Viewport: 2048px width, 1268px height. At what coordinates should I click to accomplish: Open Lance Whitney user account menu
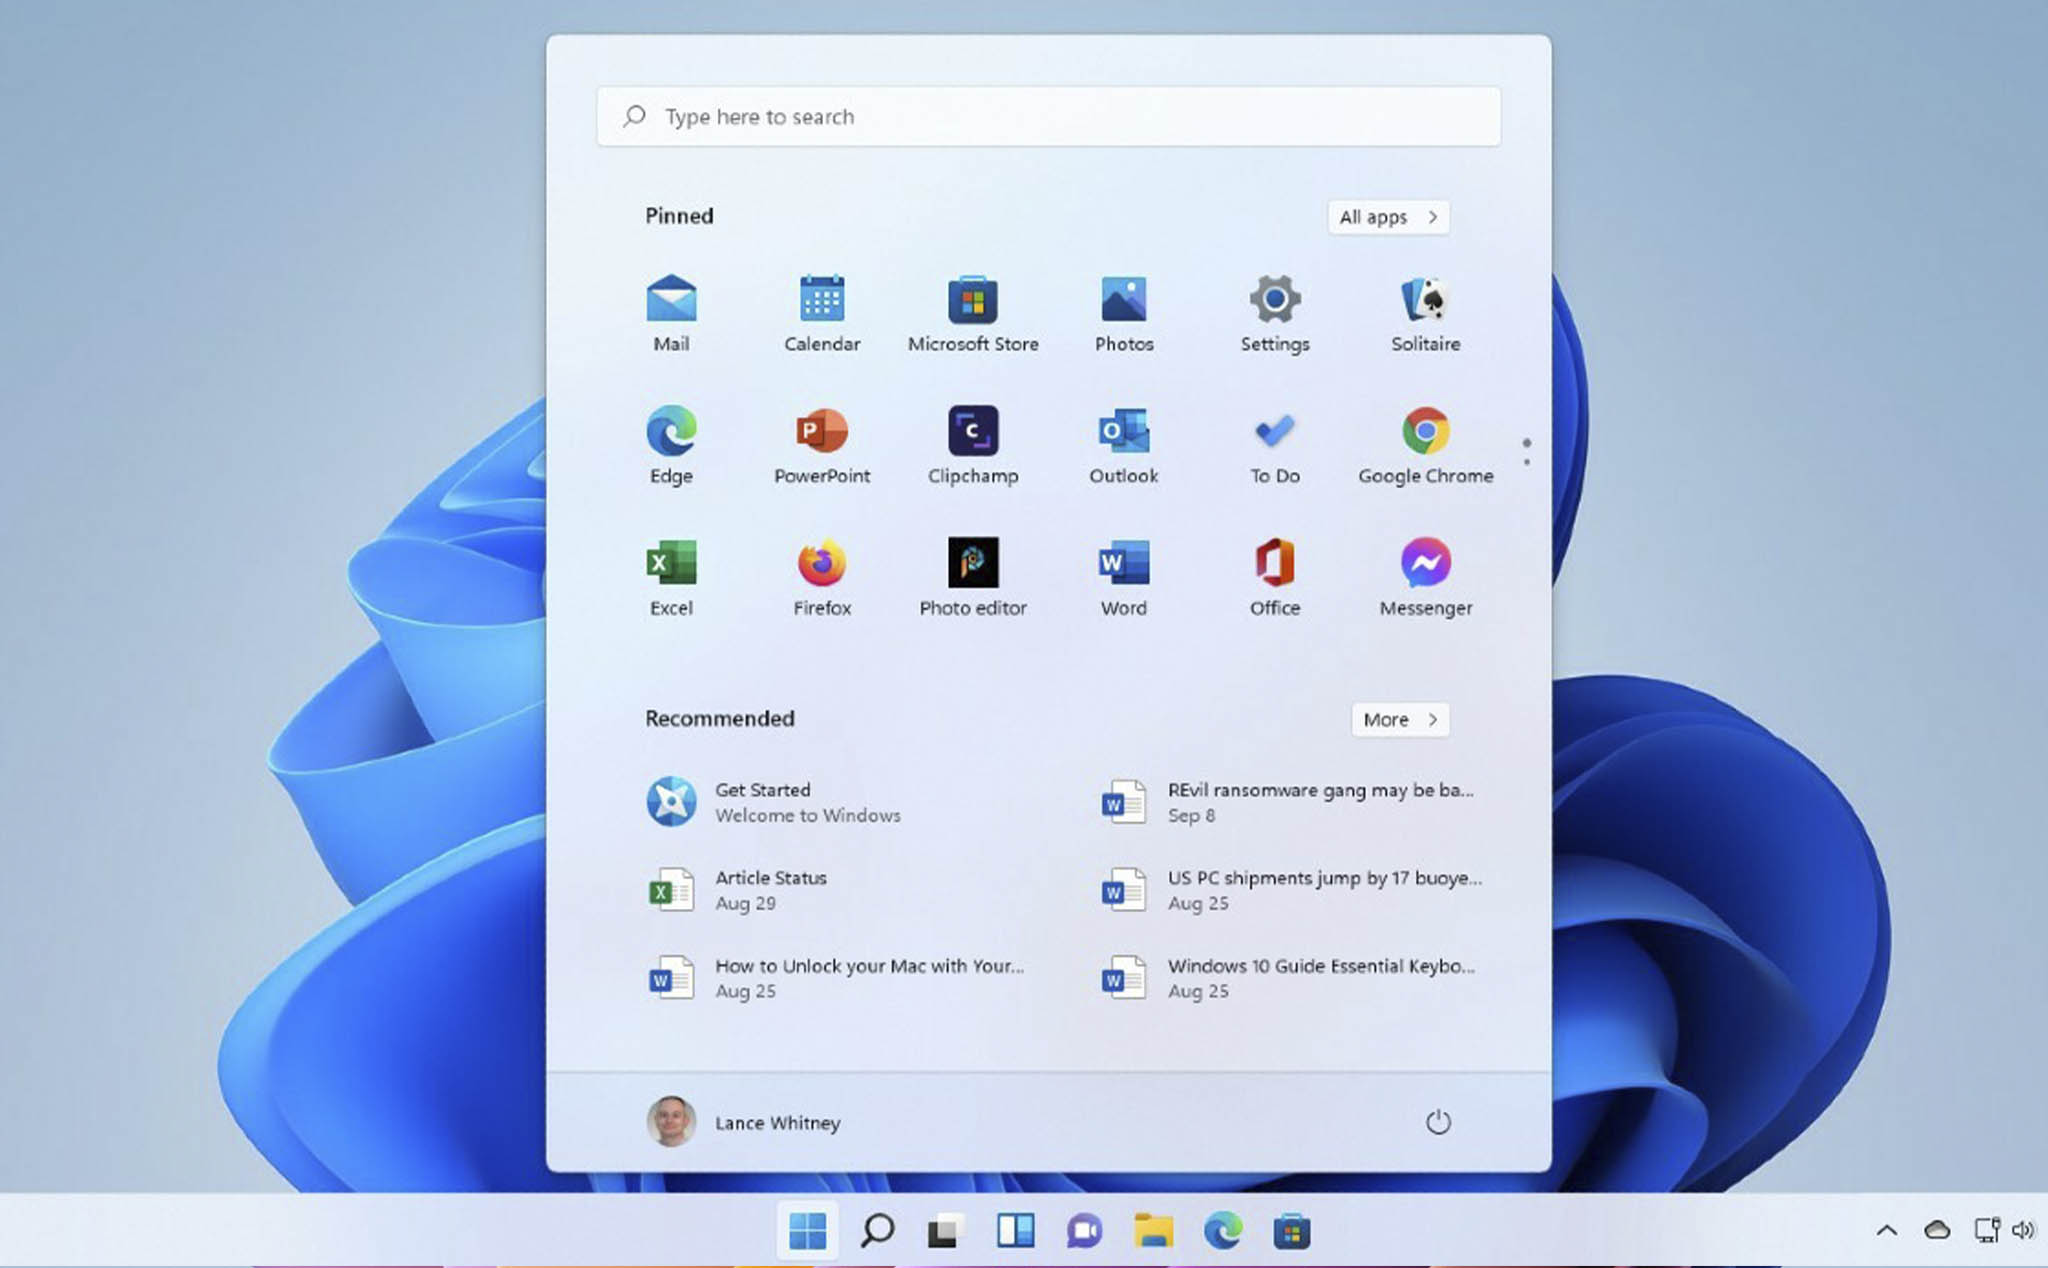pyautogui.click(x=744, y=1122)
